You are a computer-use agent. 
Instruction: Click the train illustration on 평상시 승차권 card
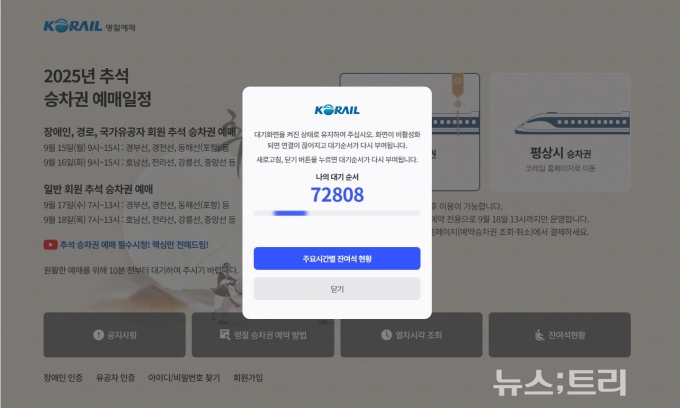572,122
